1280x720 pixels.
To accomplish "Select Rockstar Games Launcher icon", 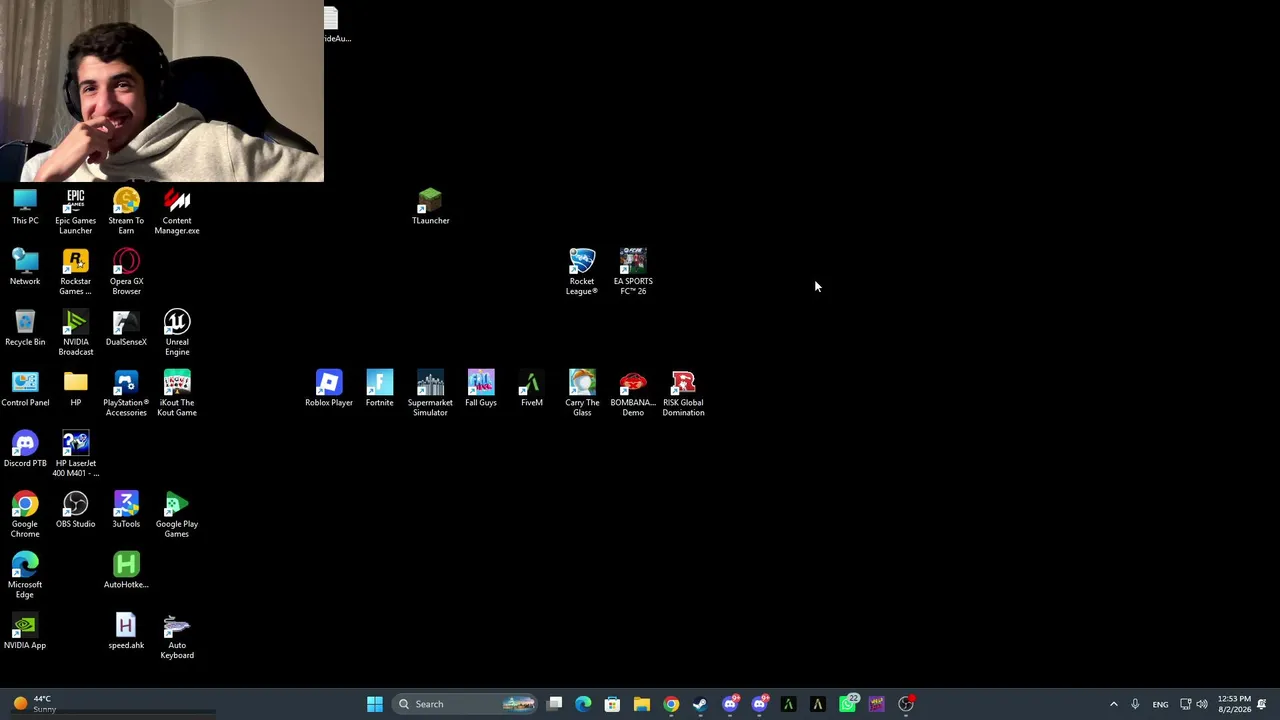I will pos(76,273).
